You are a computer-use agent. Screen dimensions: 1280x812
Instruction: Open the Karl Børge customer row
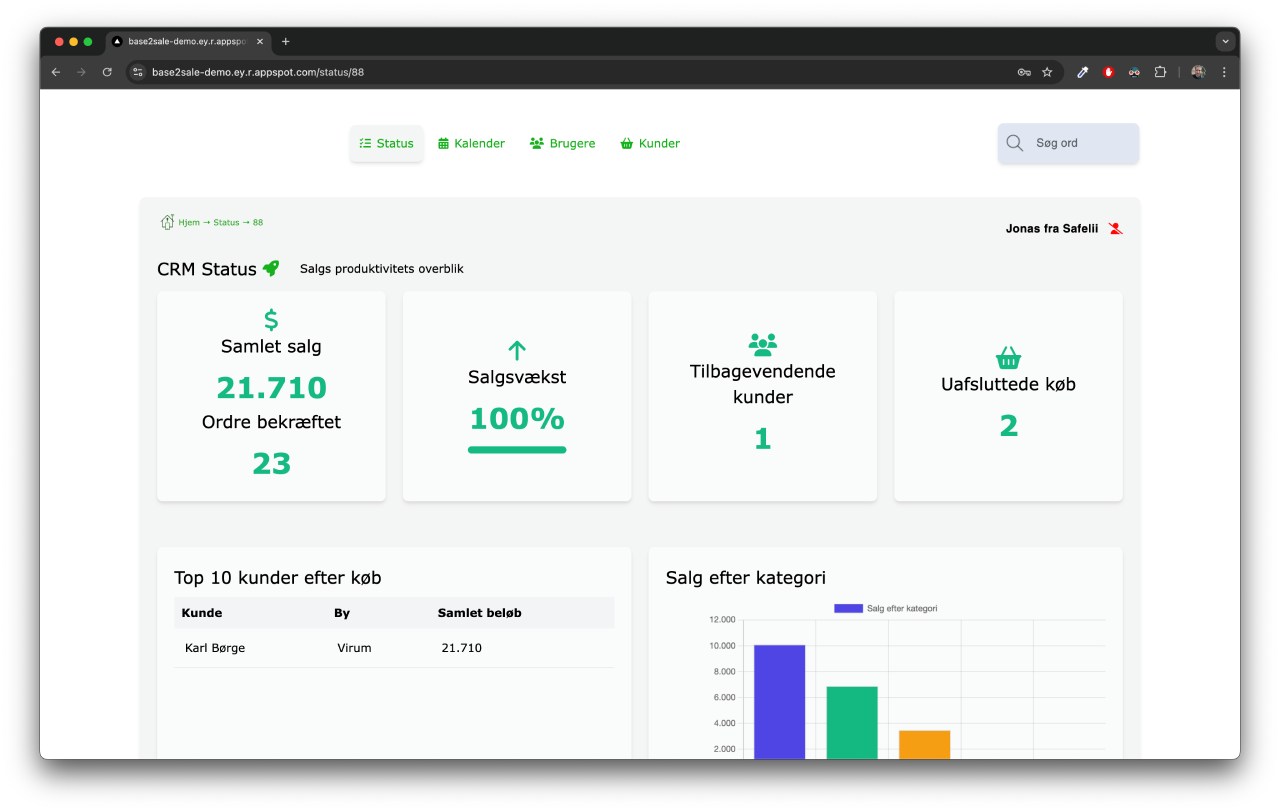tap(215, 648)
